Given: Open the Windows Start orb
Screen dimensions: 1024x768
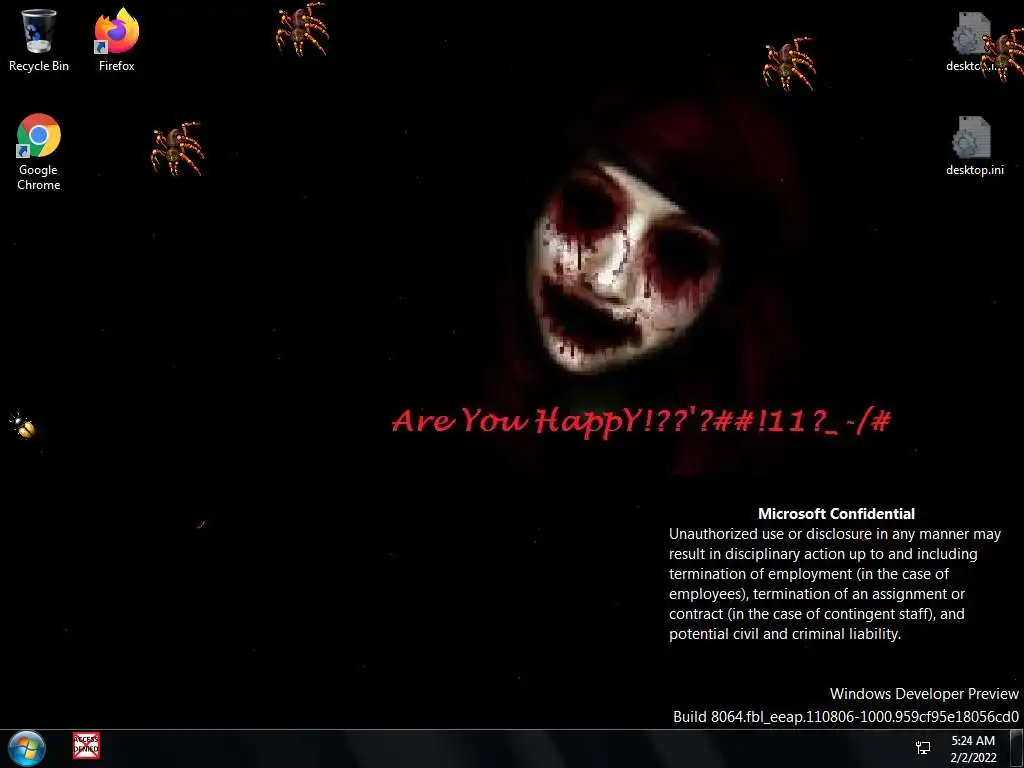Looking at the screenshot, I should pyautogui.click(x=27, y=748).
